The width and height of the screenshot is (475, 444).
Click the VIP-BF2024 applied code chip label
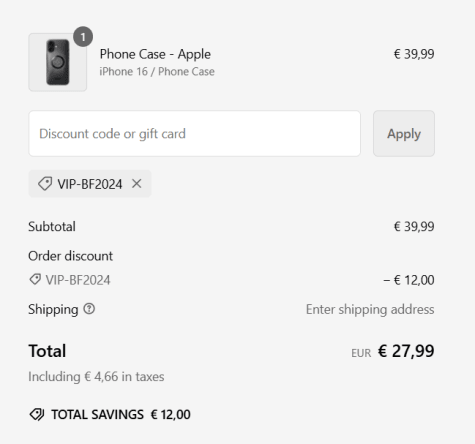pos(90,184)
